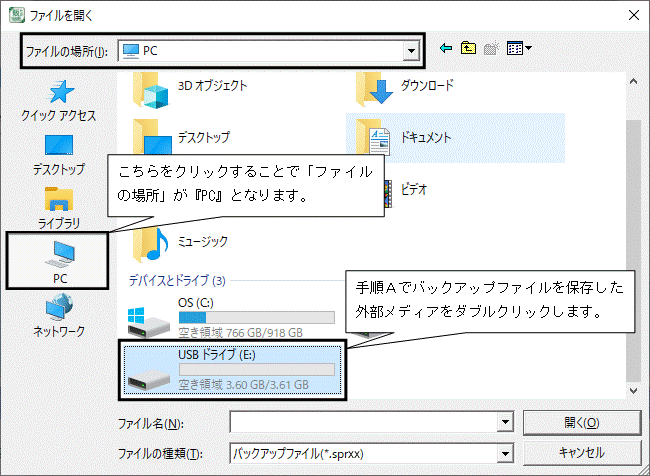Select PC in the places bar
Viewport: 650px width, 476px height.
[58, 261]
